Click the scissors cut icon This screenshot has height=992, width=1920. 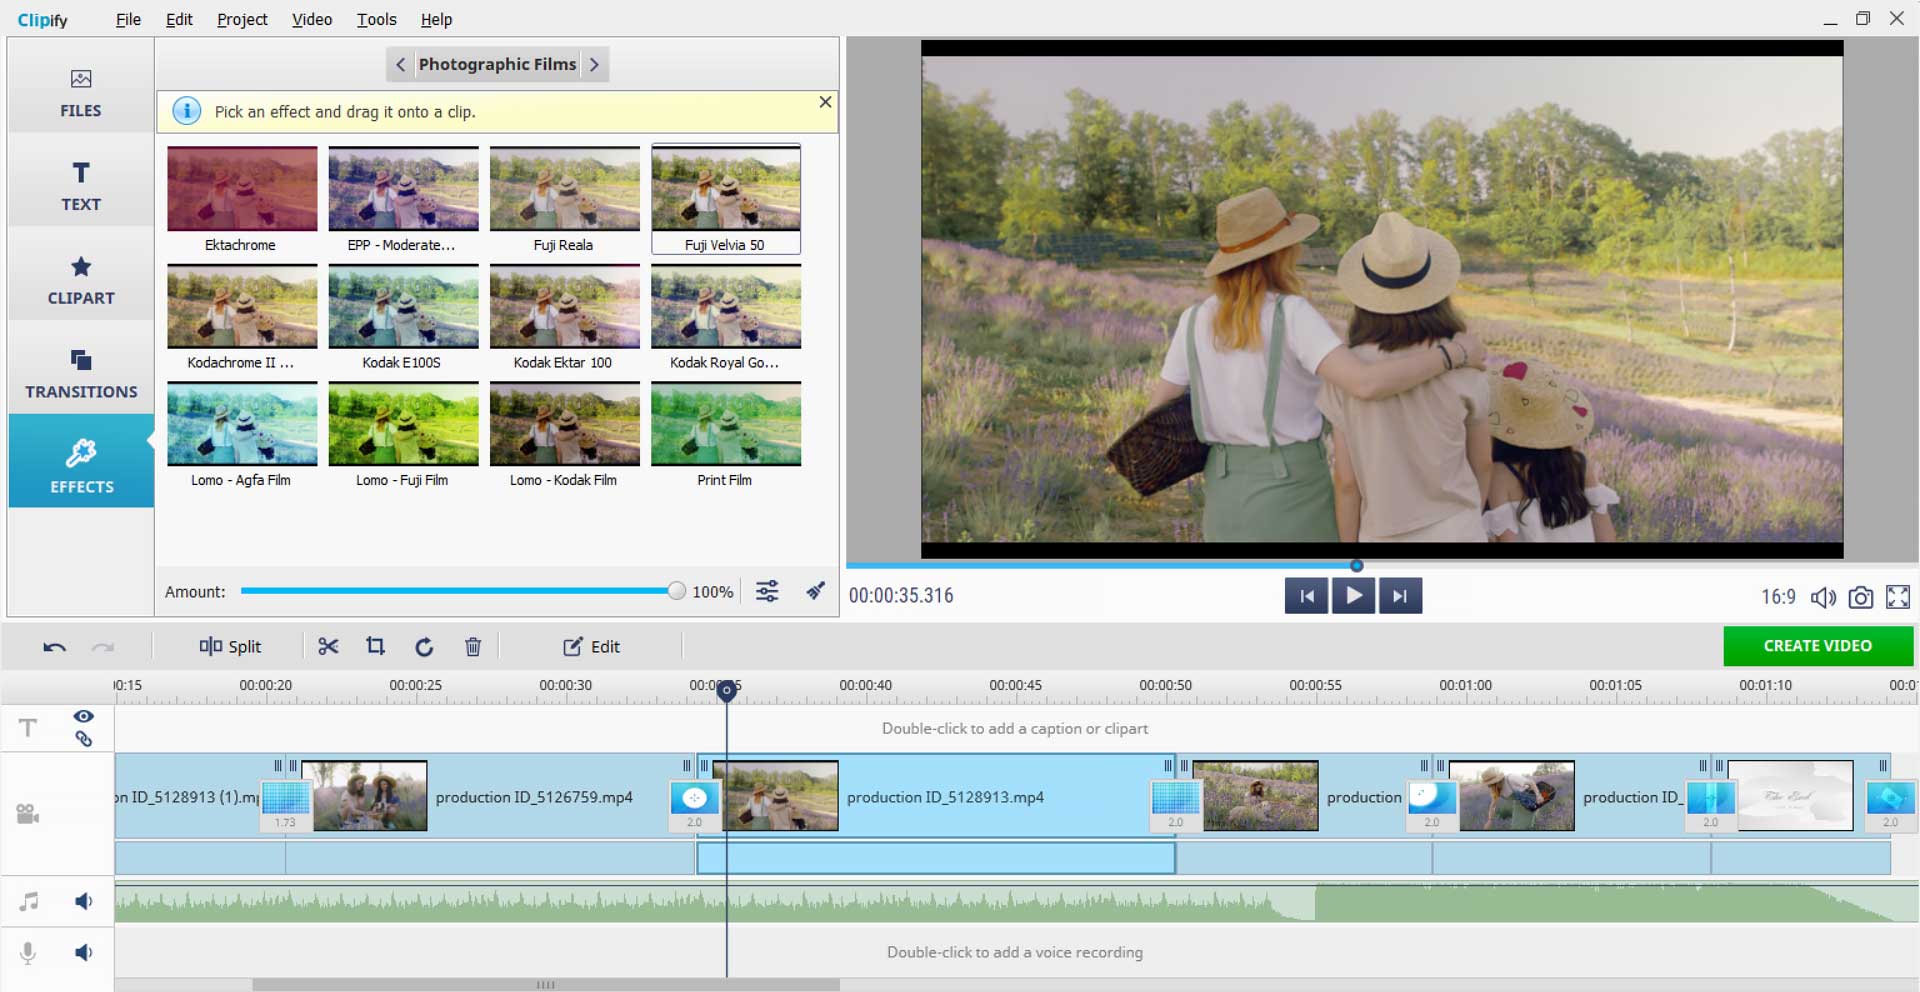click(x=328, y=646)
